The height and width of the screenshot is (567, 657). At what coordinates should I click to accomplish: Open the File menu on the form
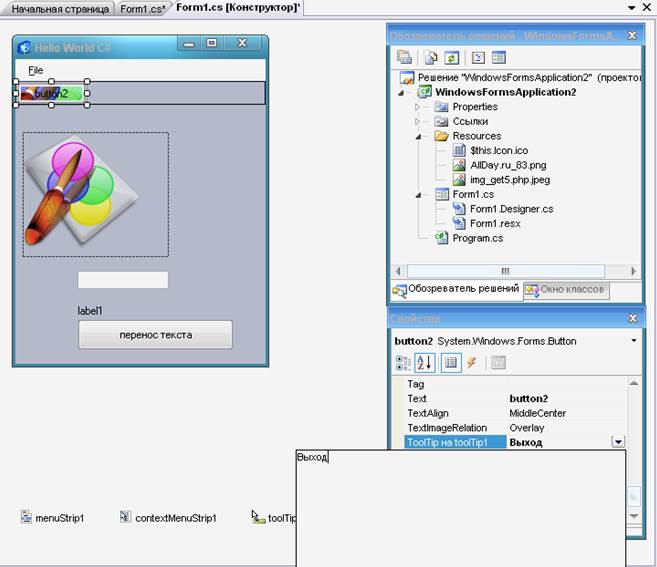pyautogui.click(x=35, y=70)
